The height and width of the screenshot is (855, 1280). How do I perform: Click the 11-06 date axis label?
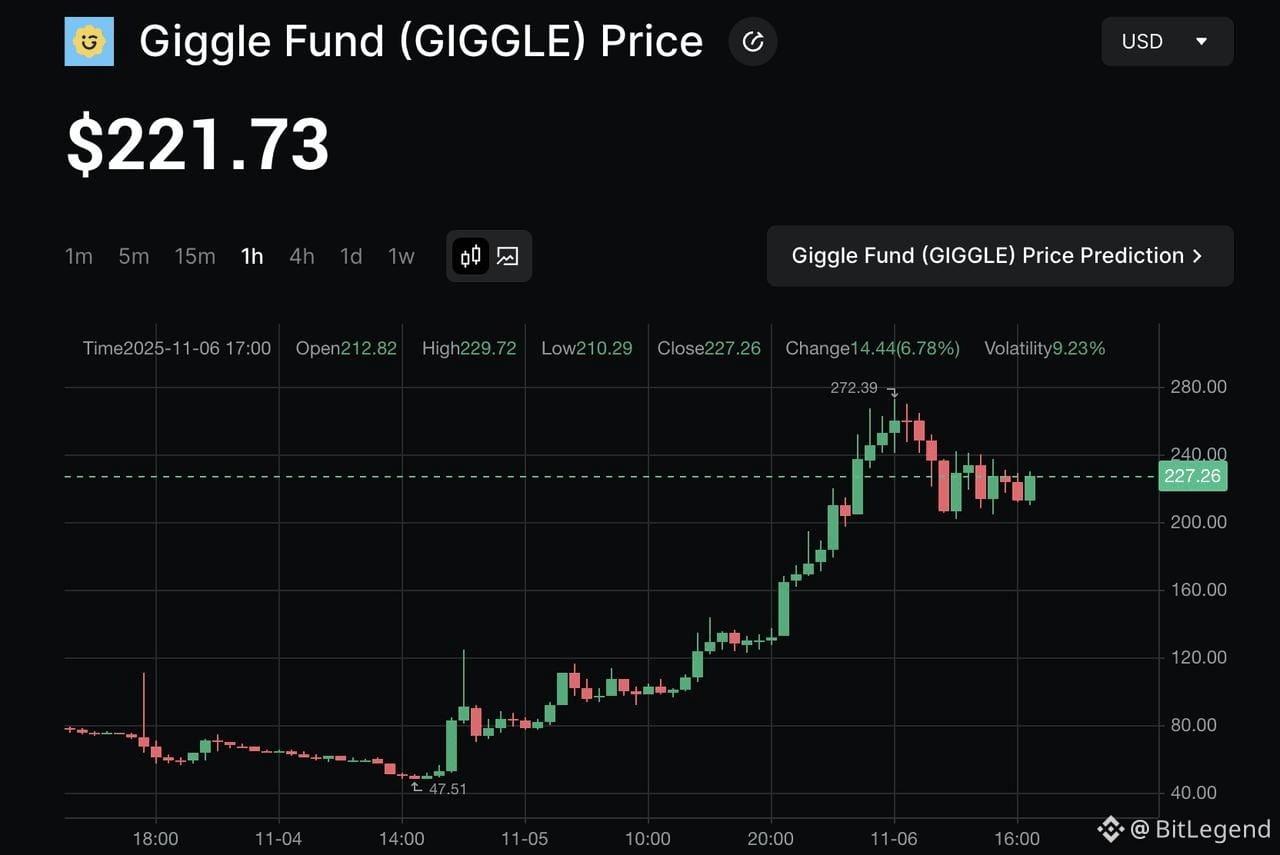(894, 839)
